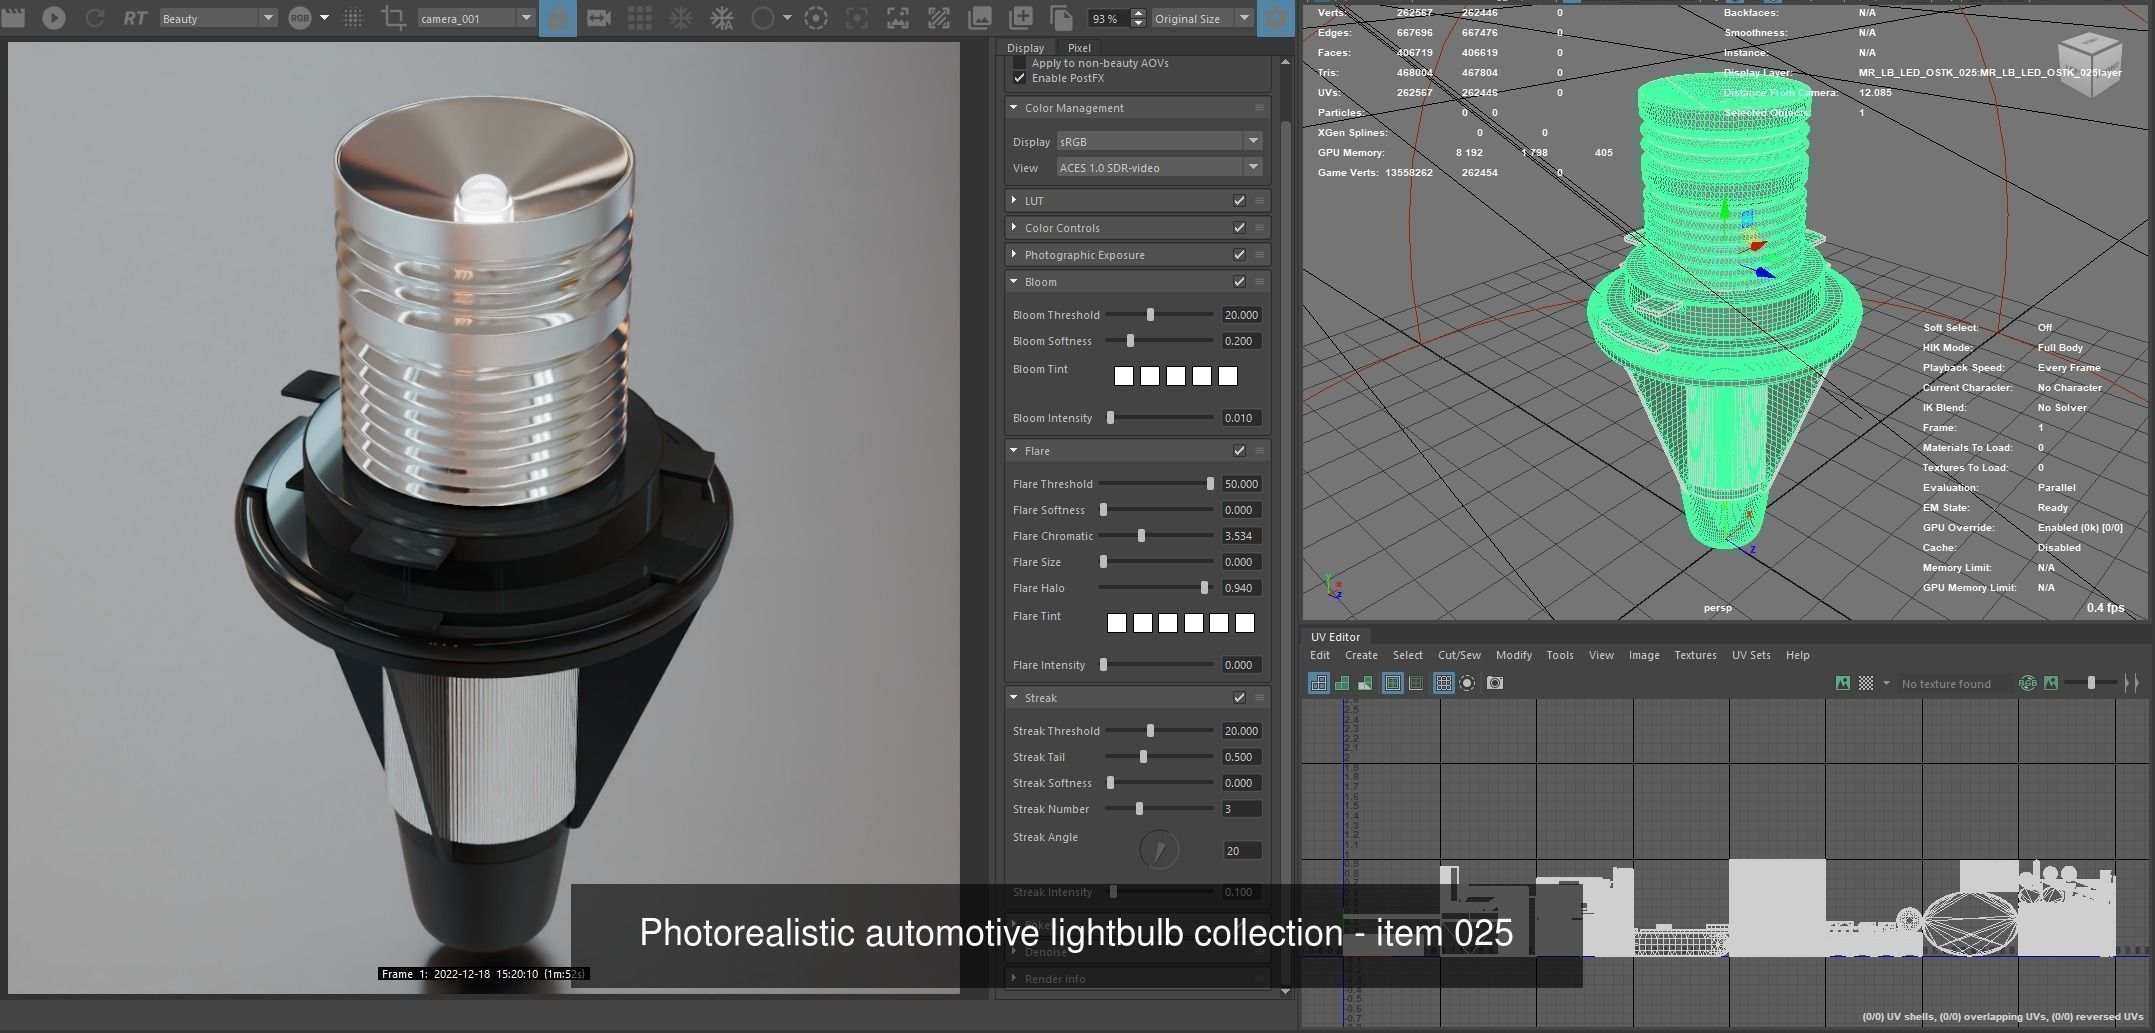2155x1033 pixels.
Task: Click the 93 % zoom field
Action: tap(1108, 18)
